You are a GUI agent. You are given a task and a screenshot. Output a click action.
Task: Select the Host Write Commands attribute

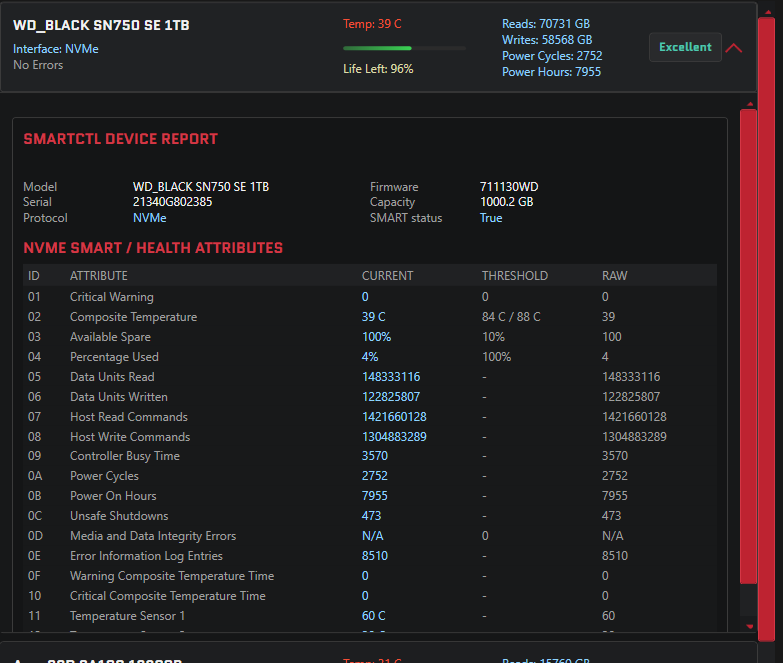coord(130,437)
